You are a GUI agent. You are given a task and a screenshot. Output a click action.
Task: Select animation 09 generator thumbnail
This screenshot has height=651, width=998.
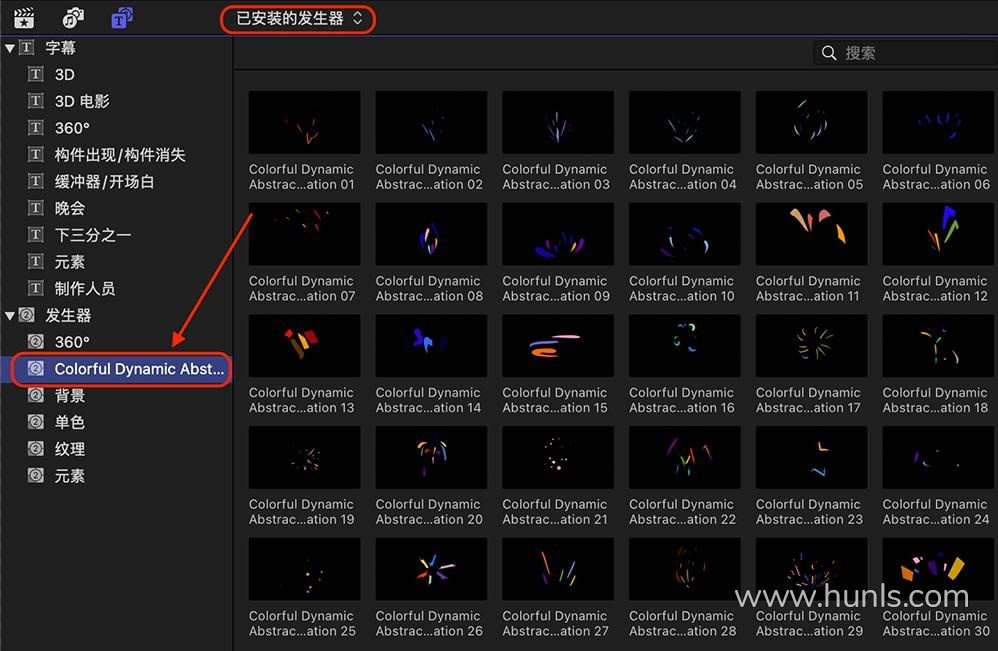pos(558,234)
